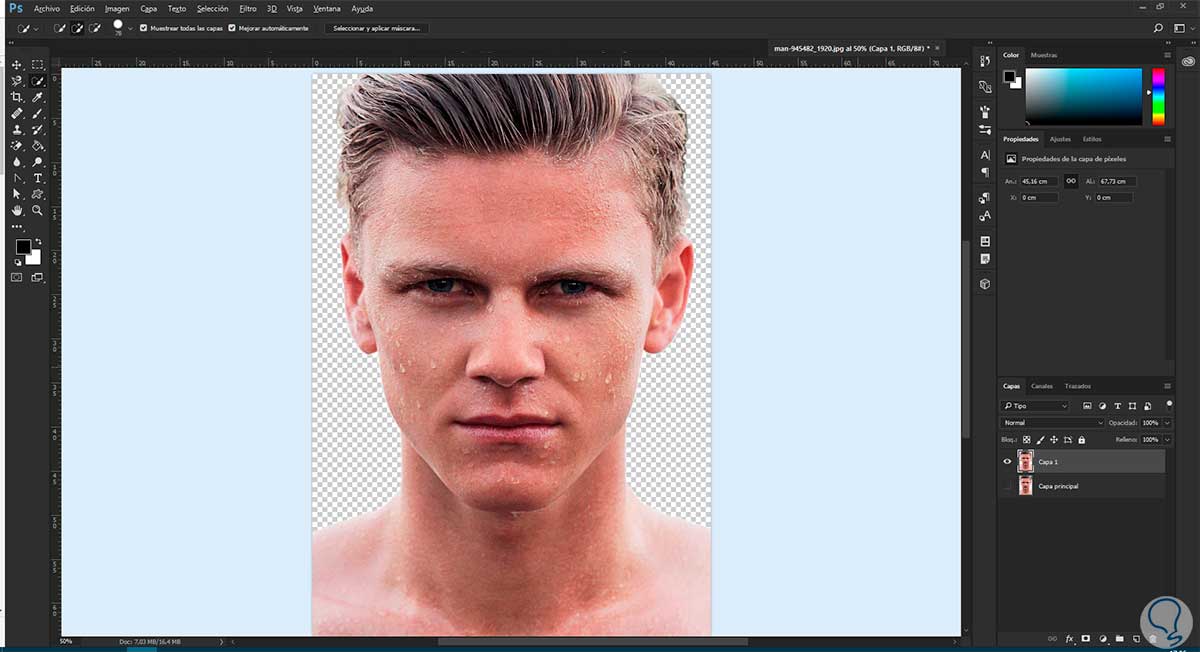1200x652 pixels.
Task: Select the Zoom tool
Action: (37, 211)
